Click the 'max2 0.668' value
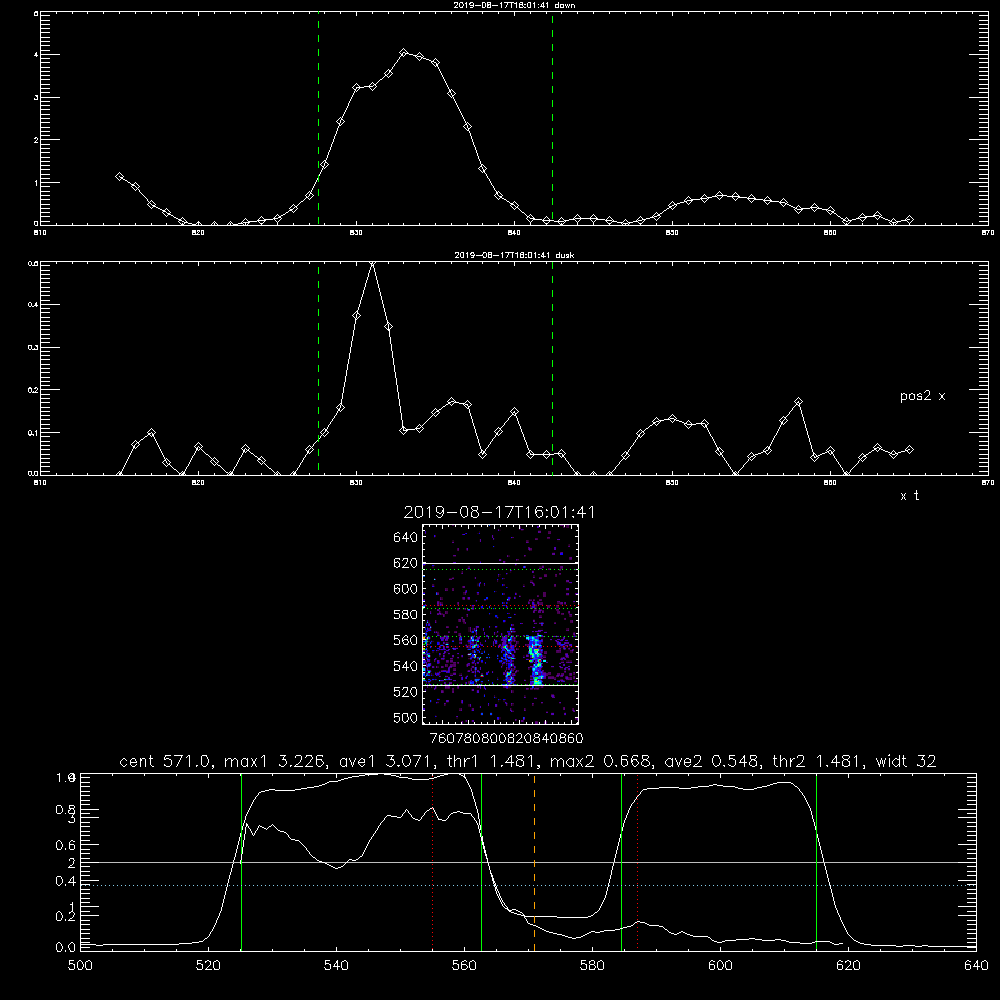Screen dimensions: 1000x1000 tap(601, 761)
